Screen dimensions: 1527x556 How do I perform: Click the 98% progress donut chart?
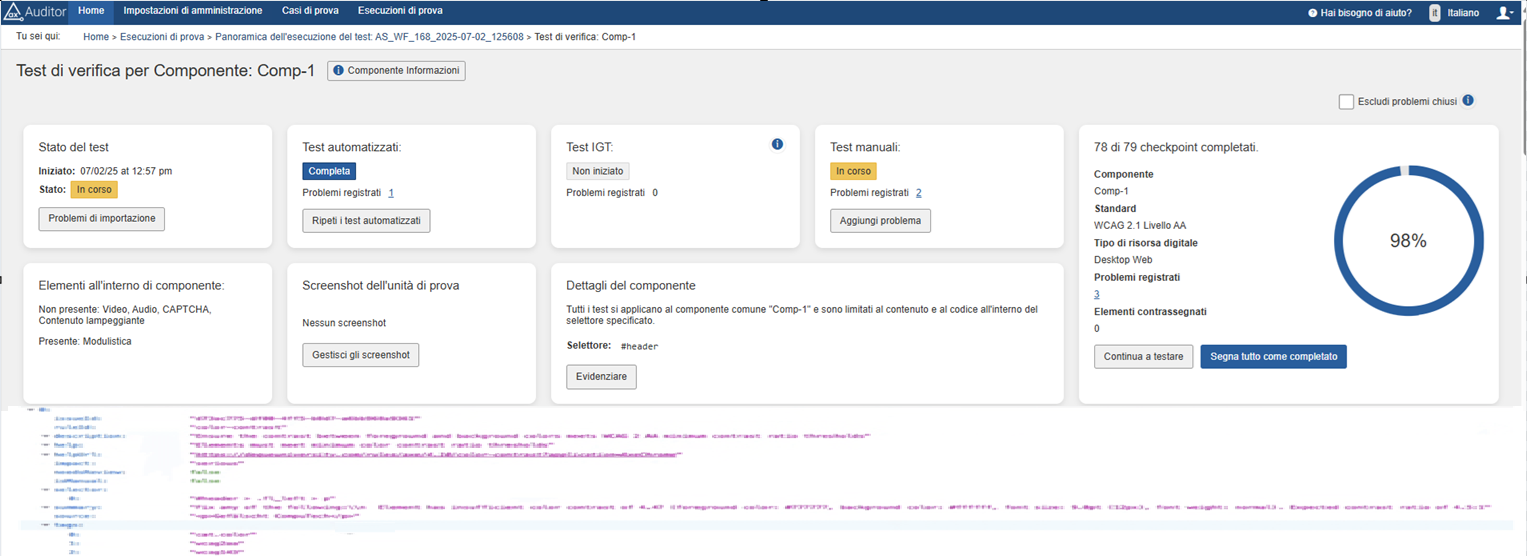pos(1408,241)
